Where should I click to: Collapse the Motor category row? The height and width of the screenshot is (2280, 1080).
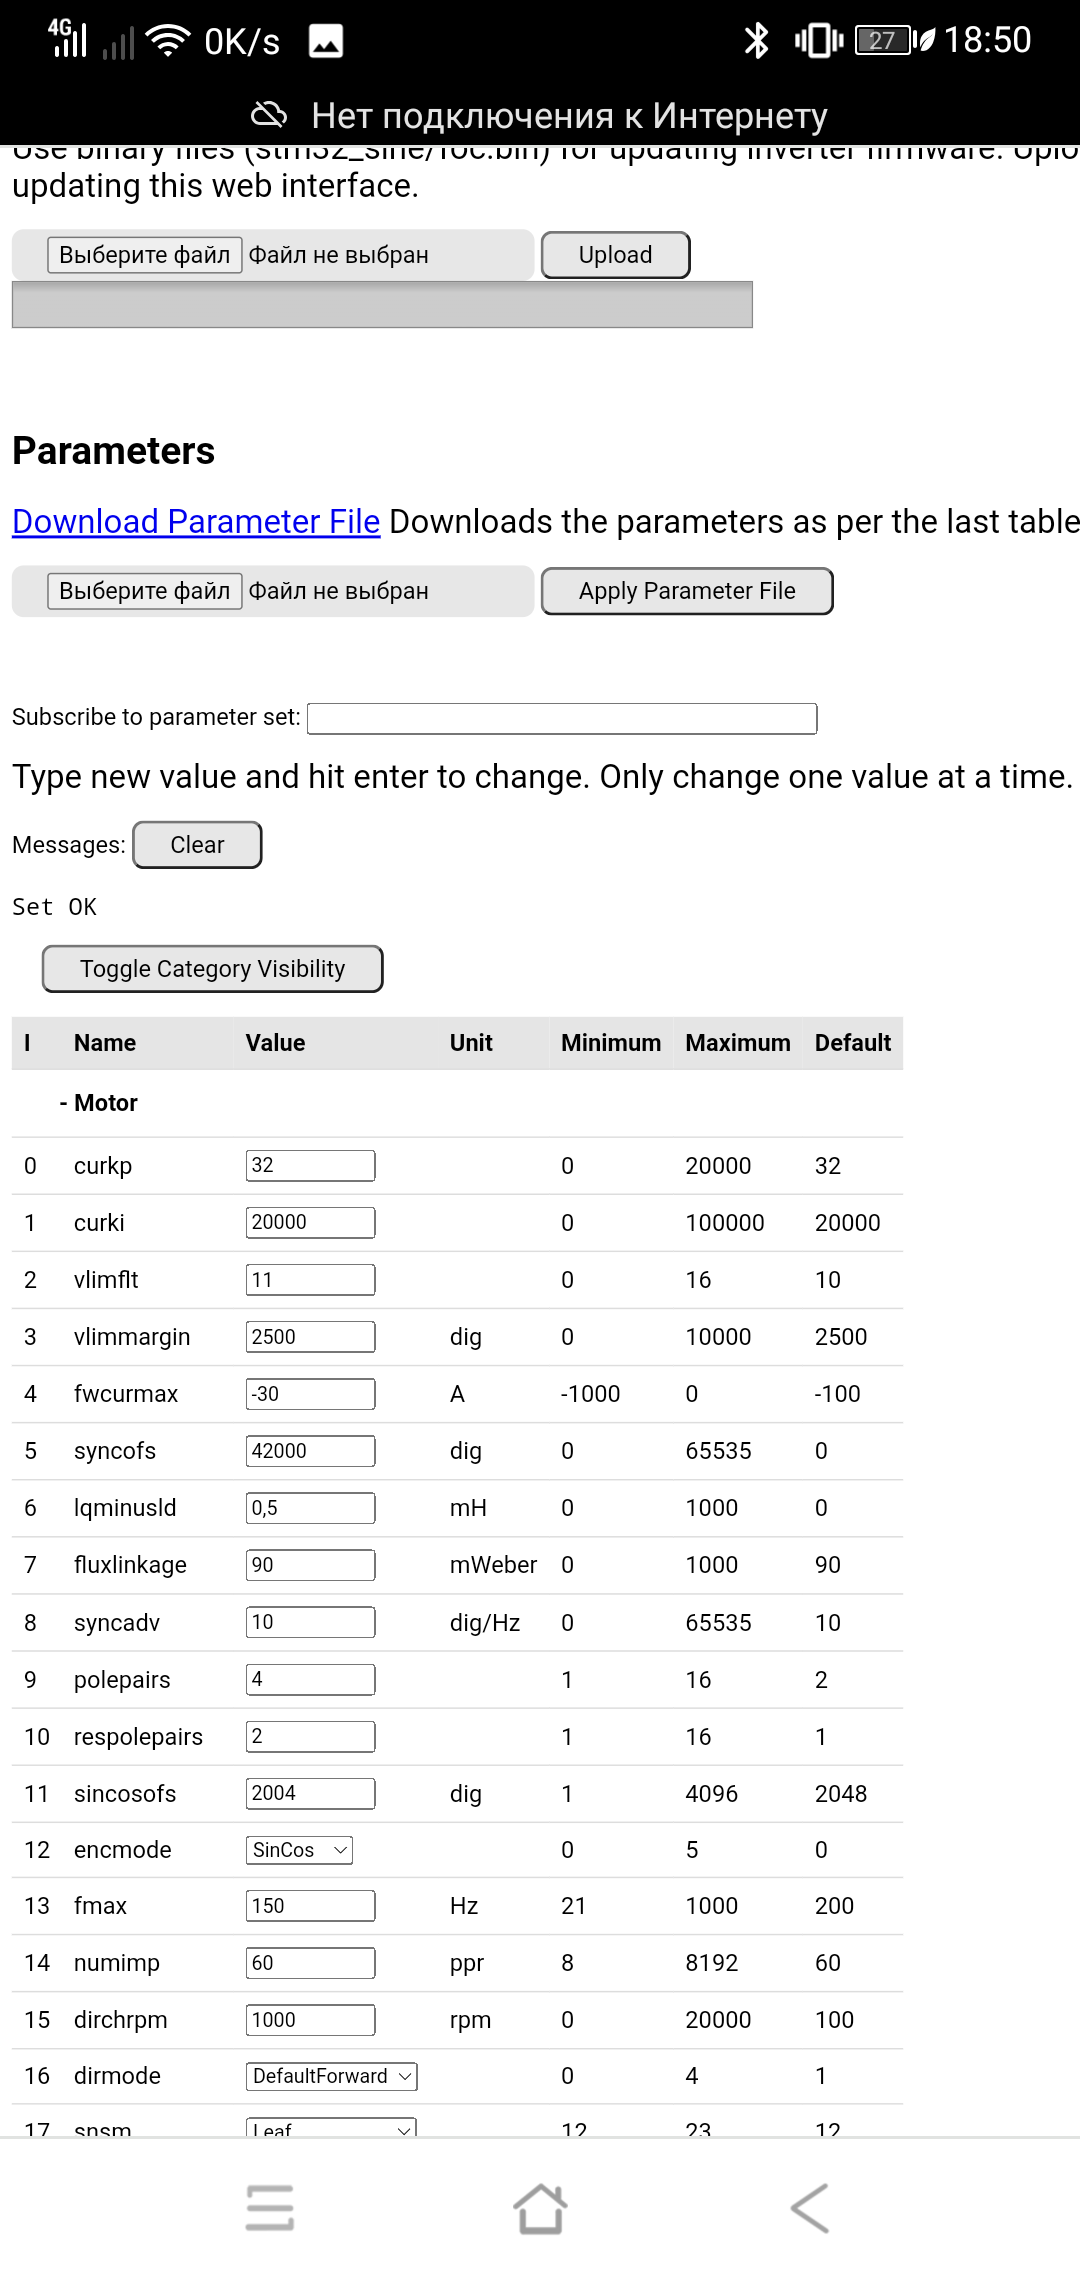[x=98, y=1103]
